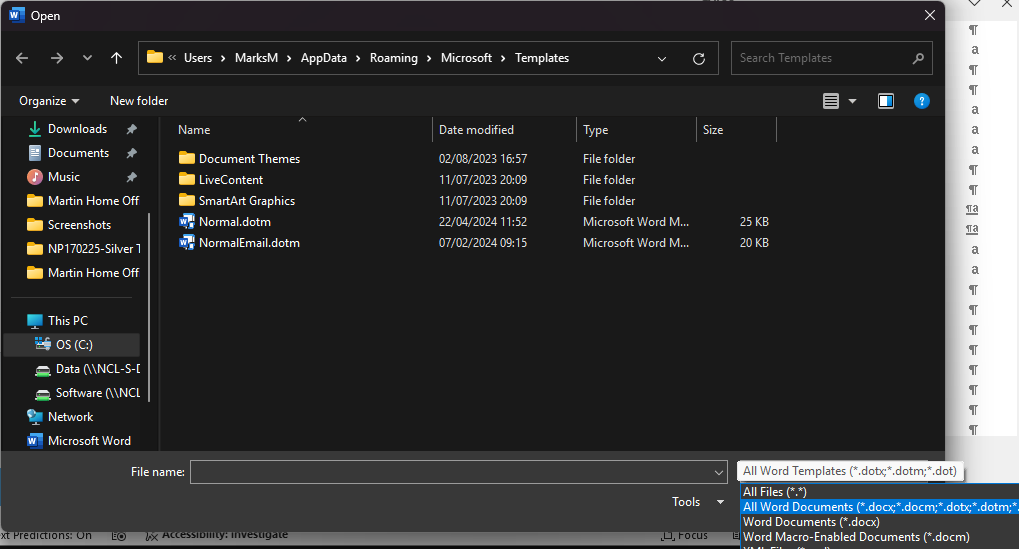Create a New folder

(x=139, y=101)
